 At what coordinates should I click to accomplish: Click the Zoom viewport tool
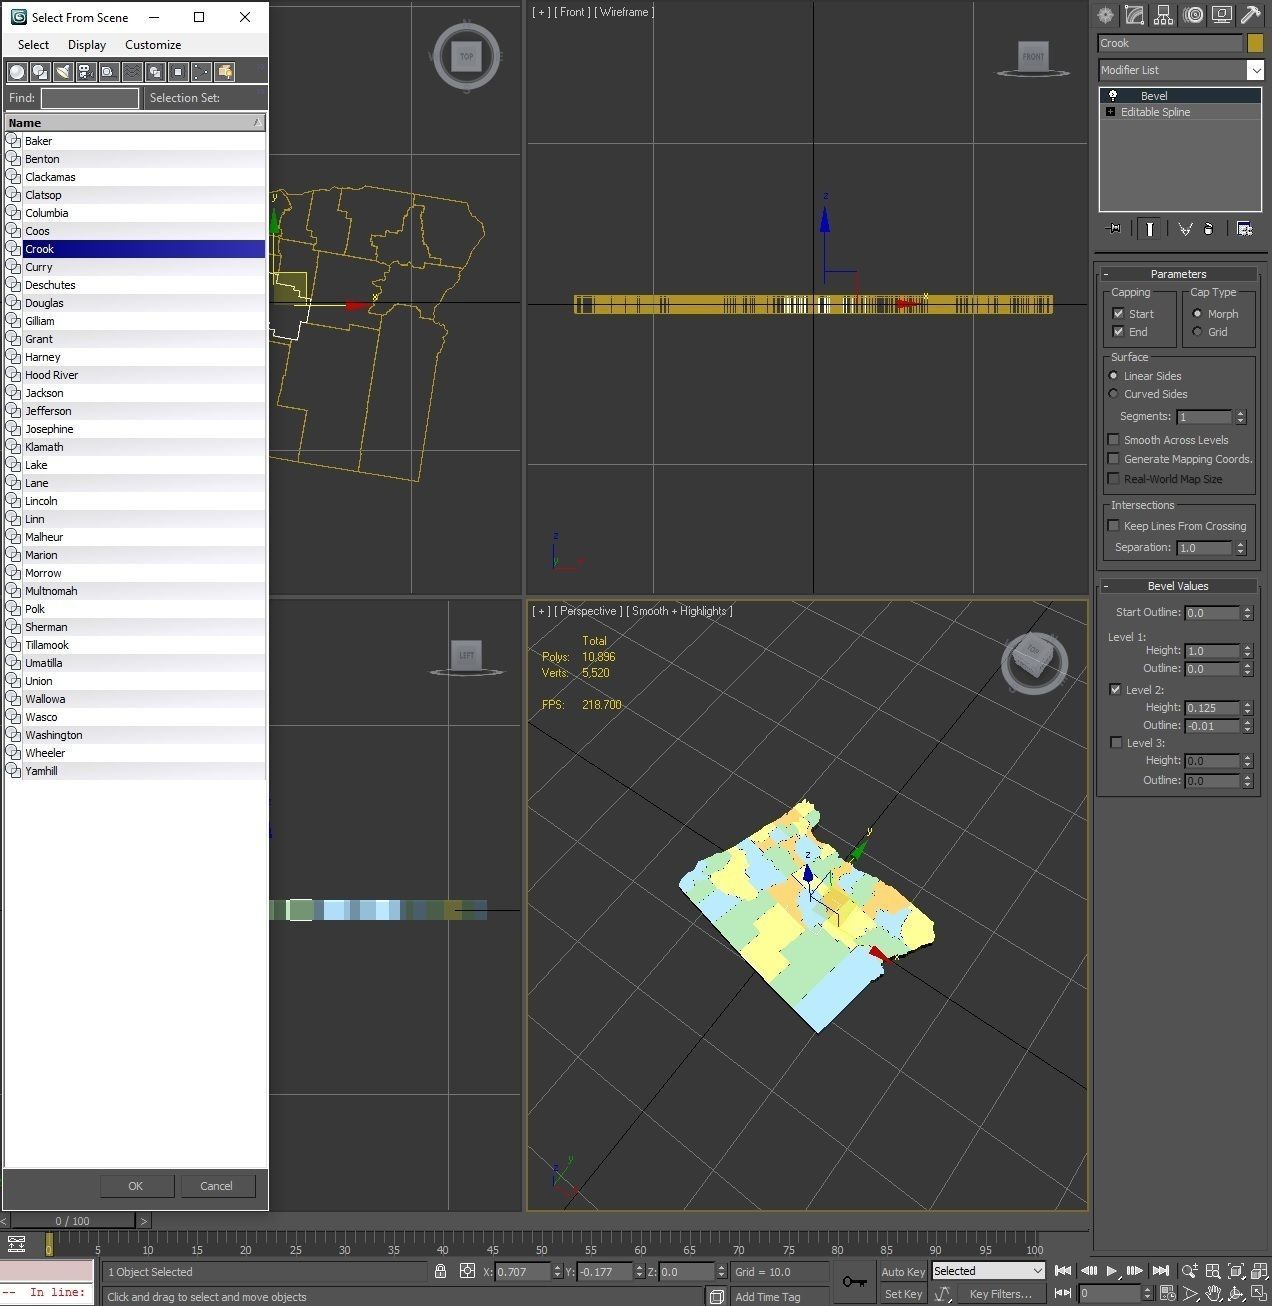[1190, 1271]
